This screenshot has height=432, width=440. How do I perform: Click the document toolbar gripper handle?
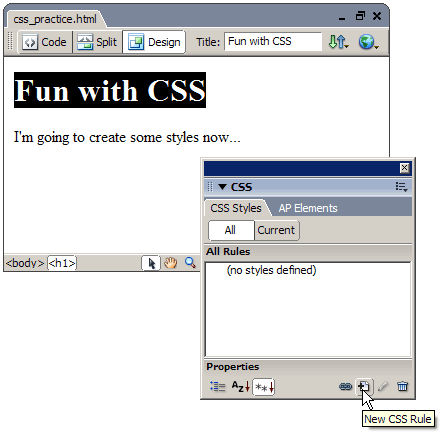11,41
